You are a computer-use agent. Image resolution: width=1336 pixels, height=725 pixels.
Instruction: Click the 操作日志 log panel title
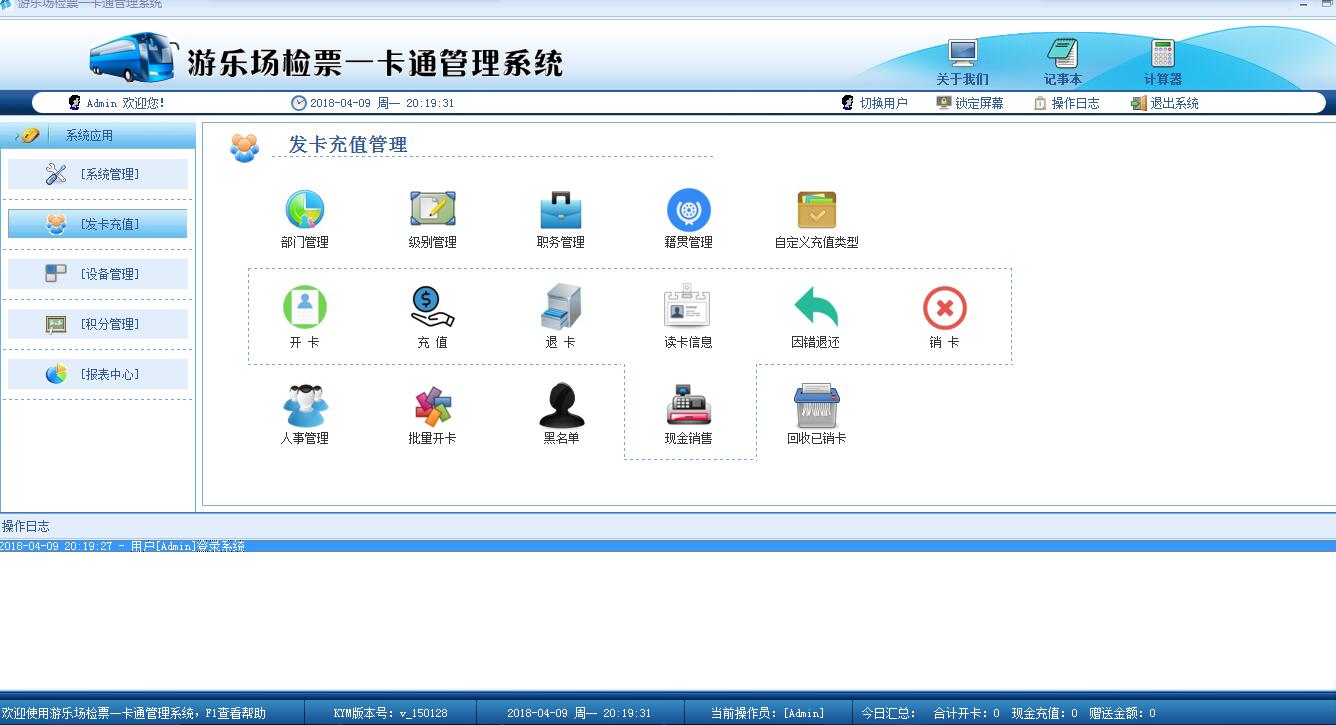(26, 526)
